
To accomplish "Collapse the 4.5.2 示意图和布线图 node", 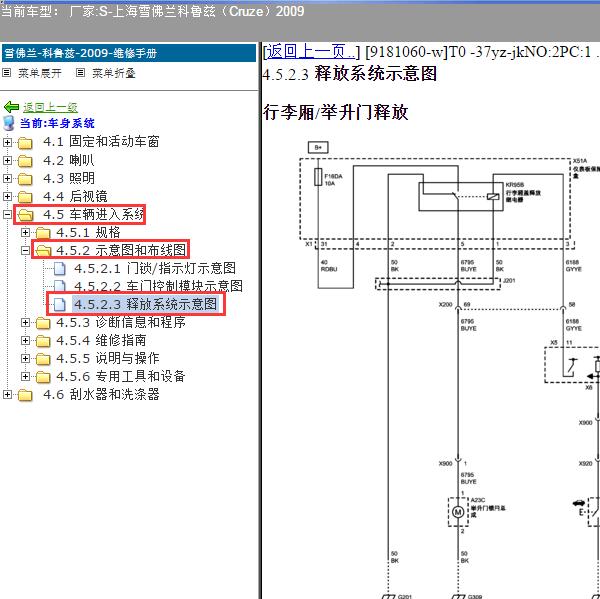I will click(x=25, y=250).
